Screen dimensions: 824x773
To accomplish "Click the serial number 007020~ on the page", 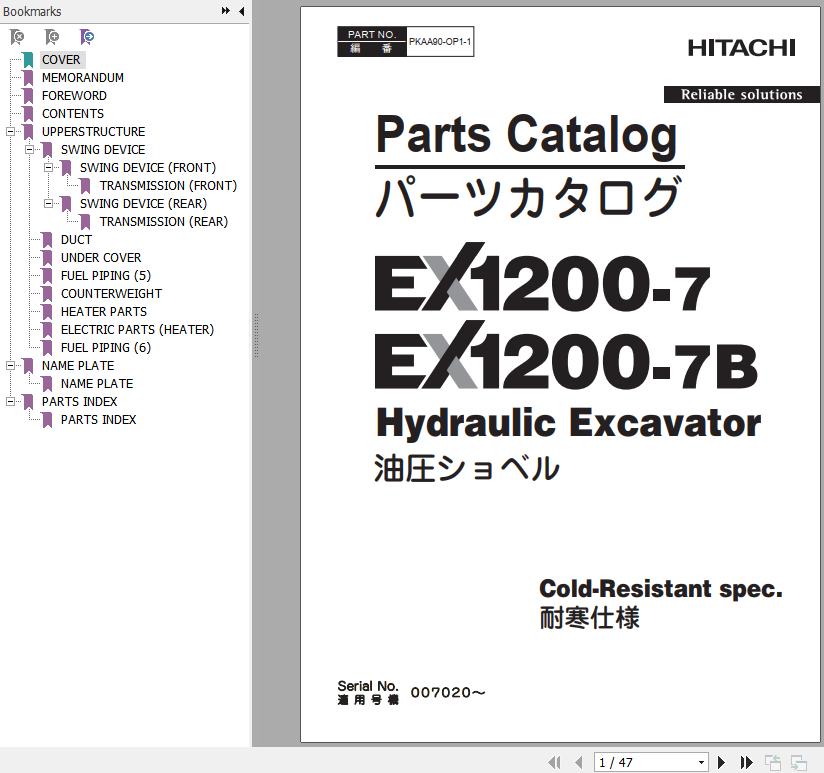I will click(448, 693).
